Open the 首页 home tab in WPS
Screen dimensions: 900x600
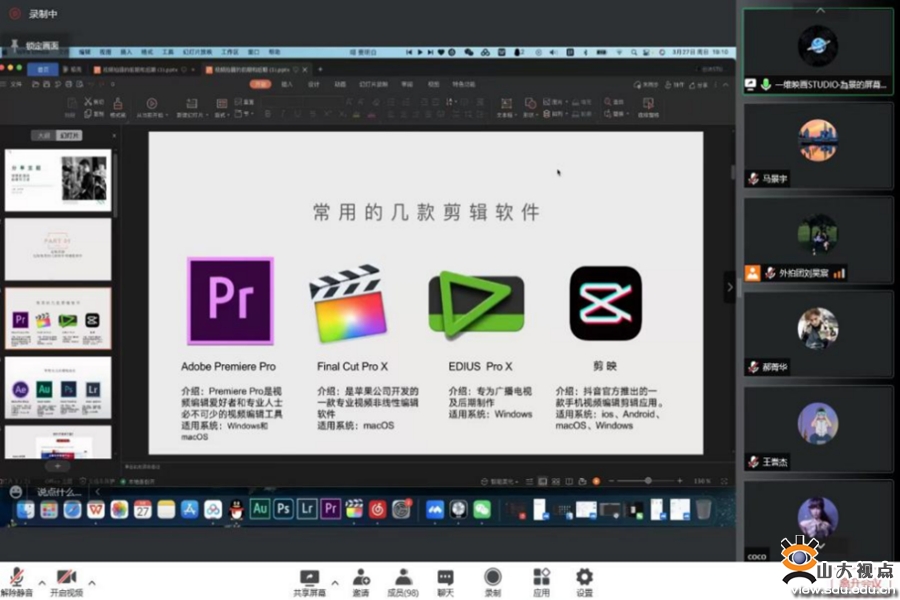point(43,69)
